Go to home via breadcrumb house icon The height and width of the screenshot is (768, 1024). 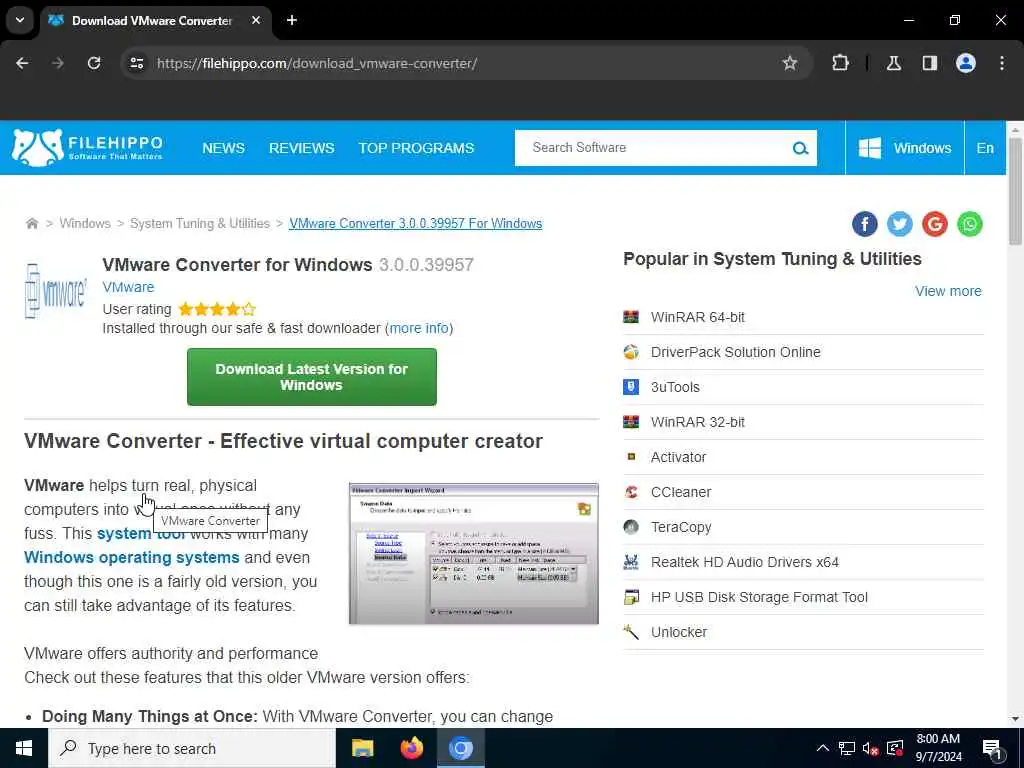coord(31,223)
